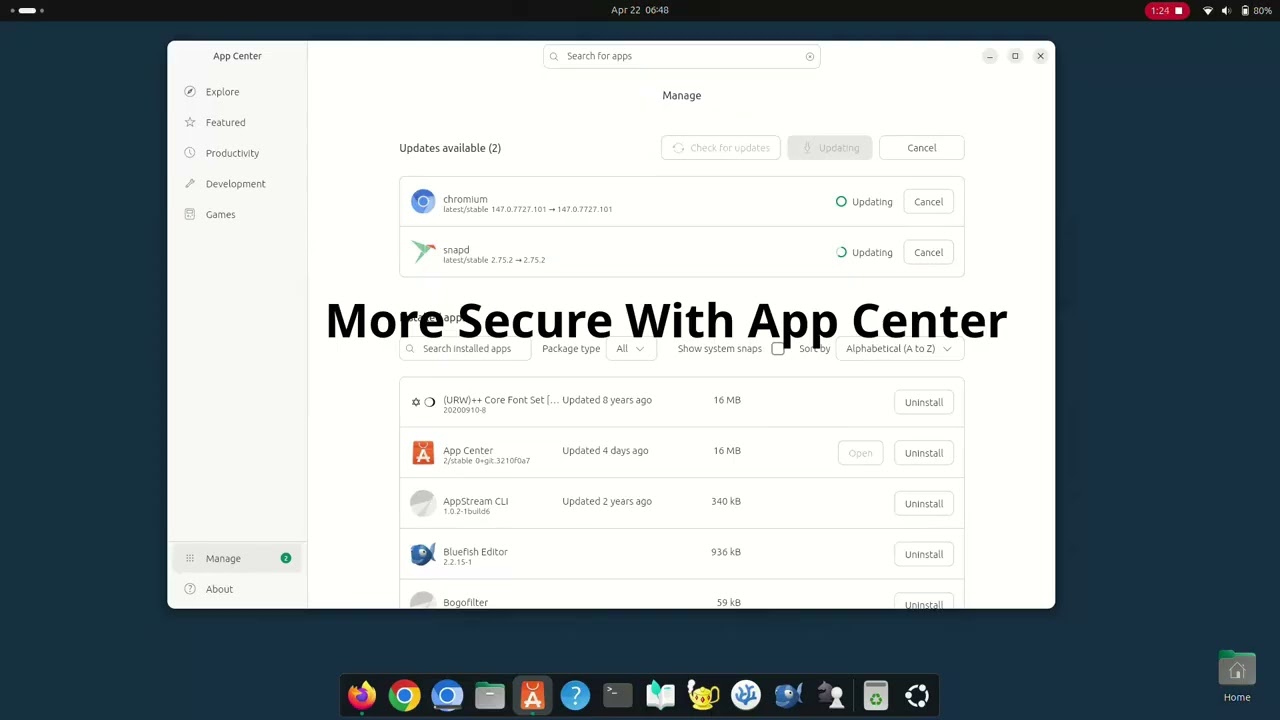Cancel the chromium update
This screenshot has width=1280, height=720.
(928, 202)
